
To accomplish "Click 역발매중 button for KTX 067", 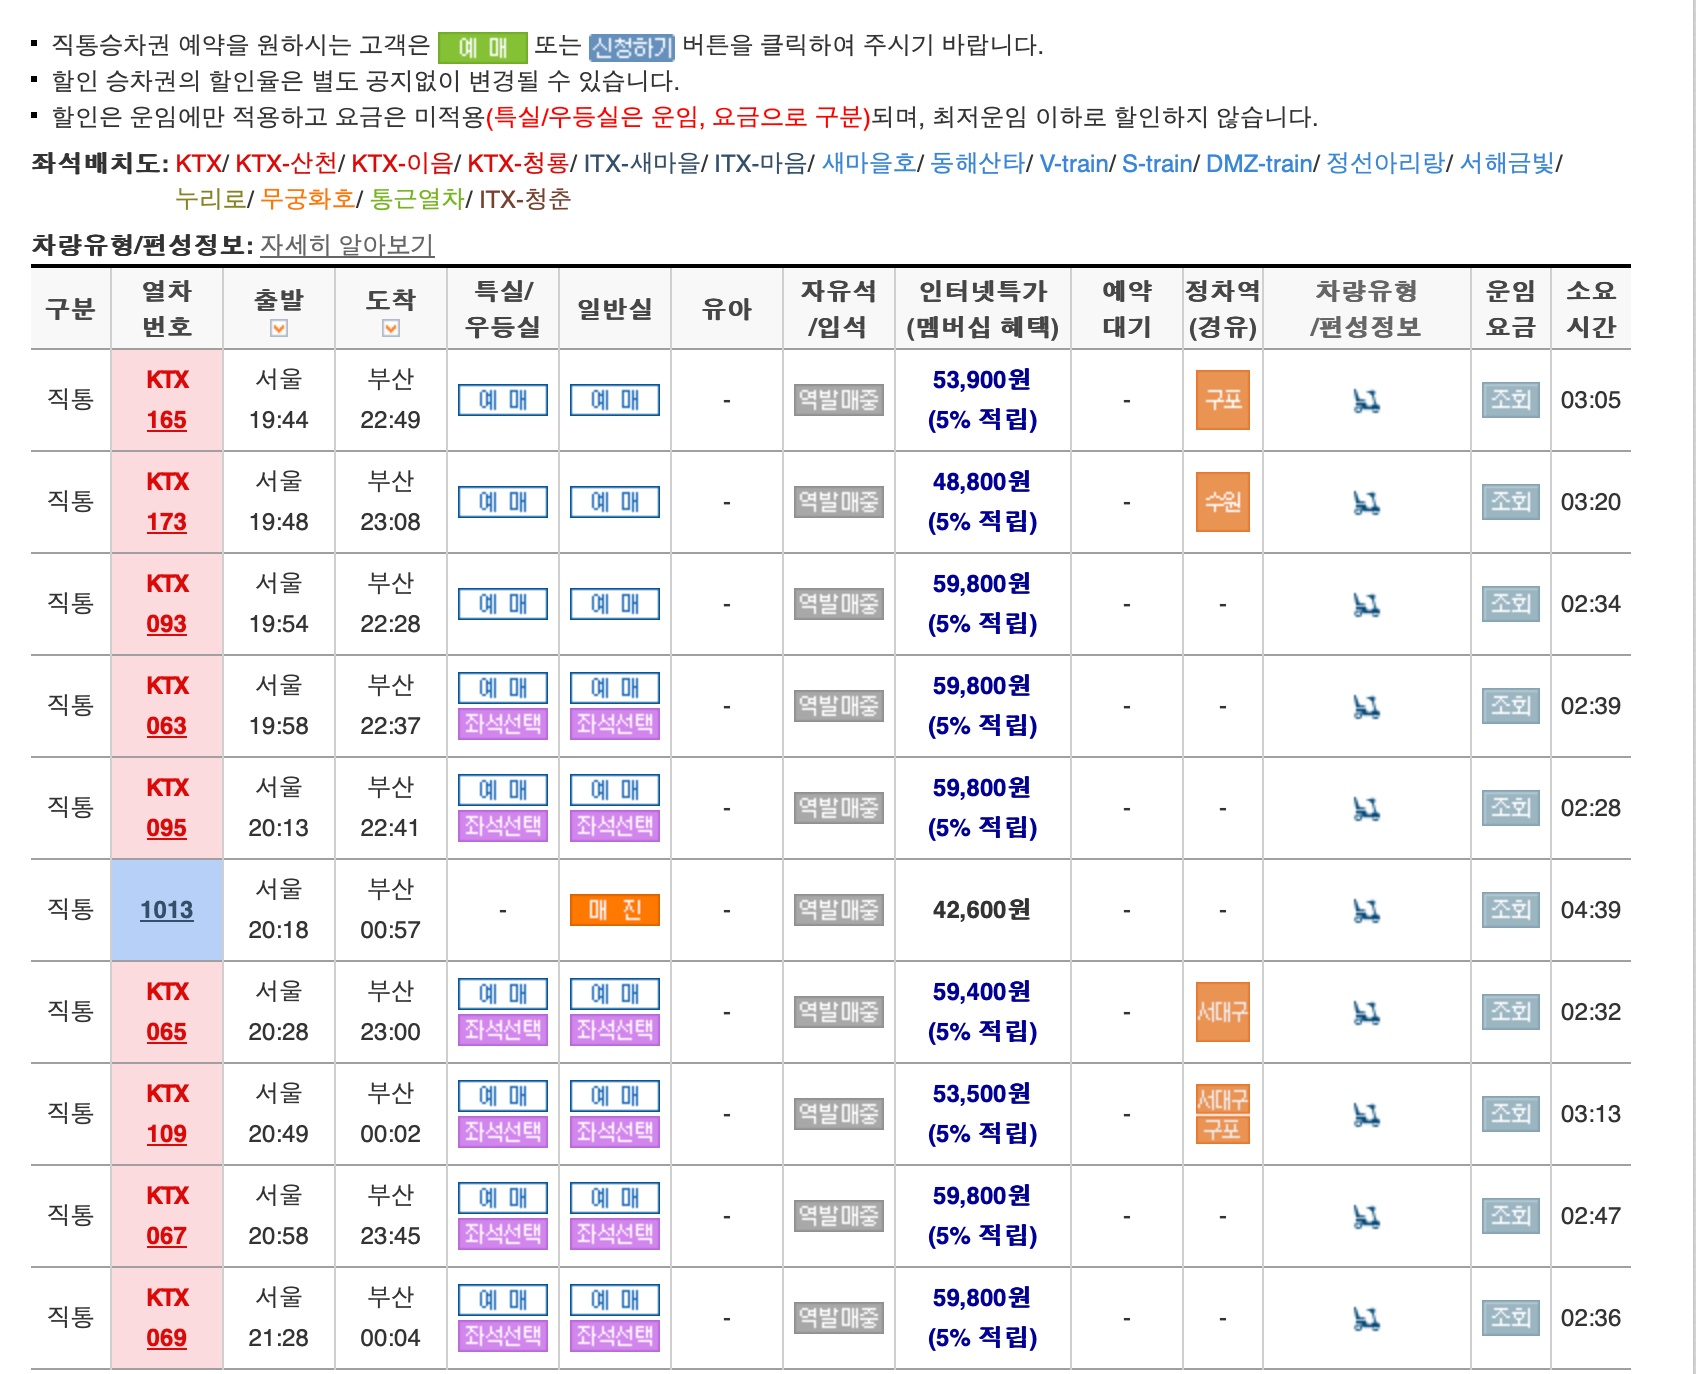I will pyautogui.click(x=839, y=1216).
